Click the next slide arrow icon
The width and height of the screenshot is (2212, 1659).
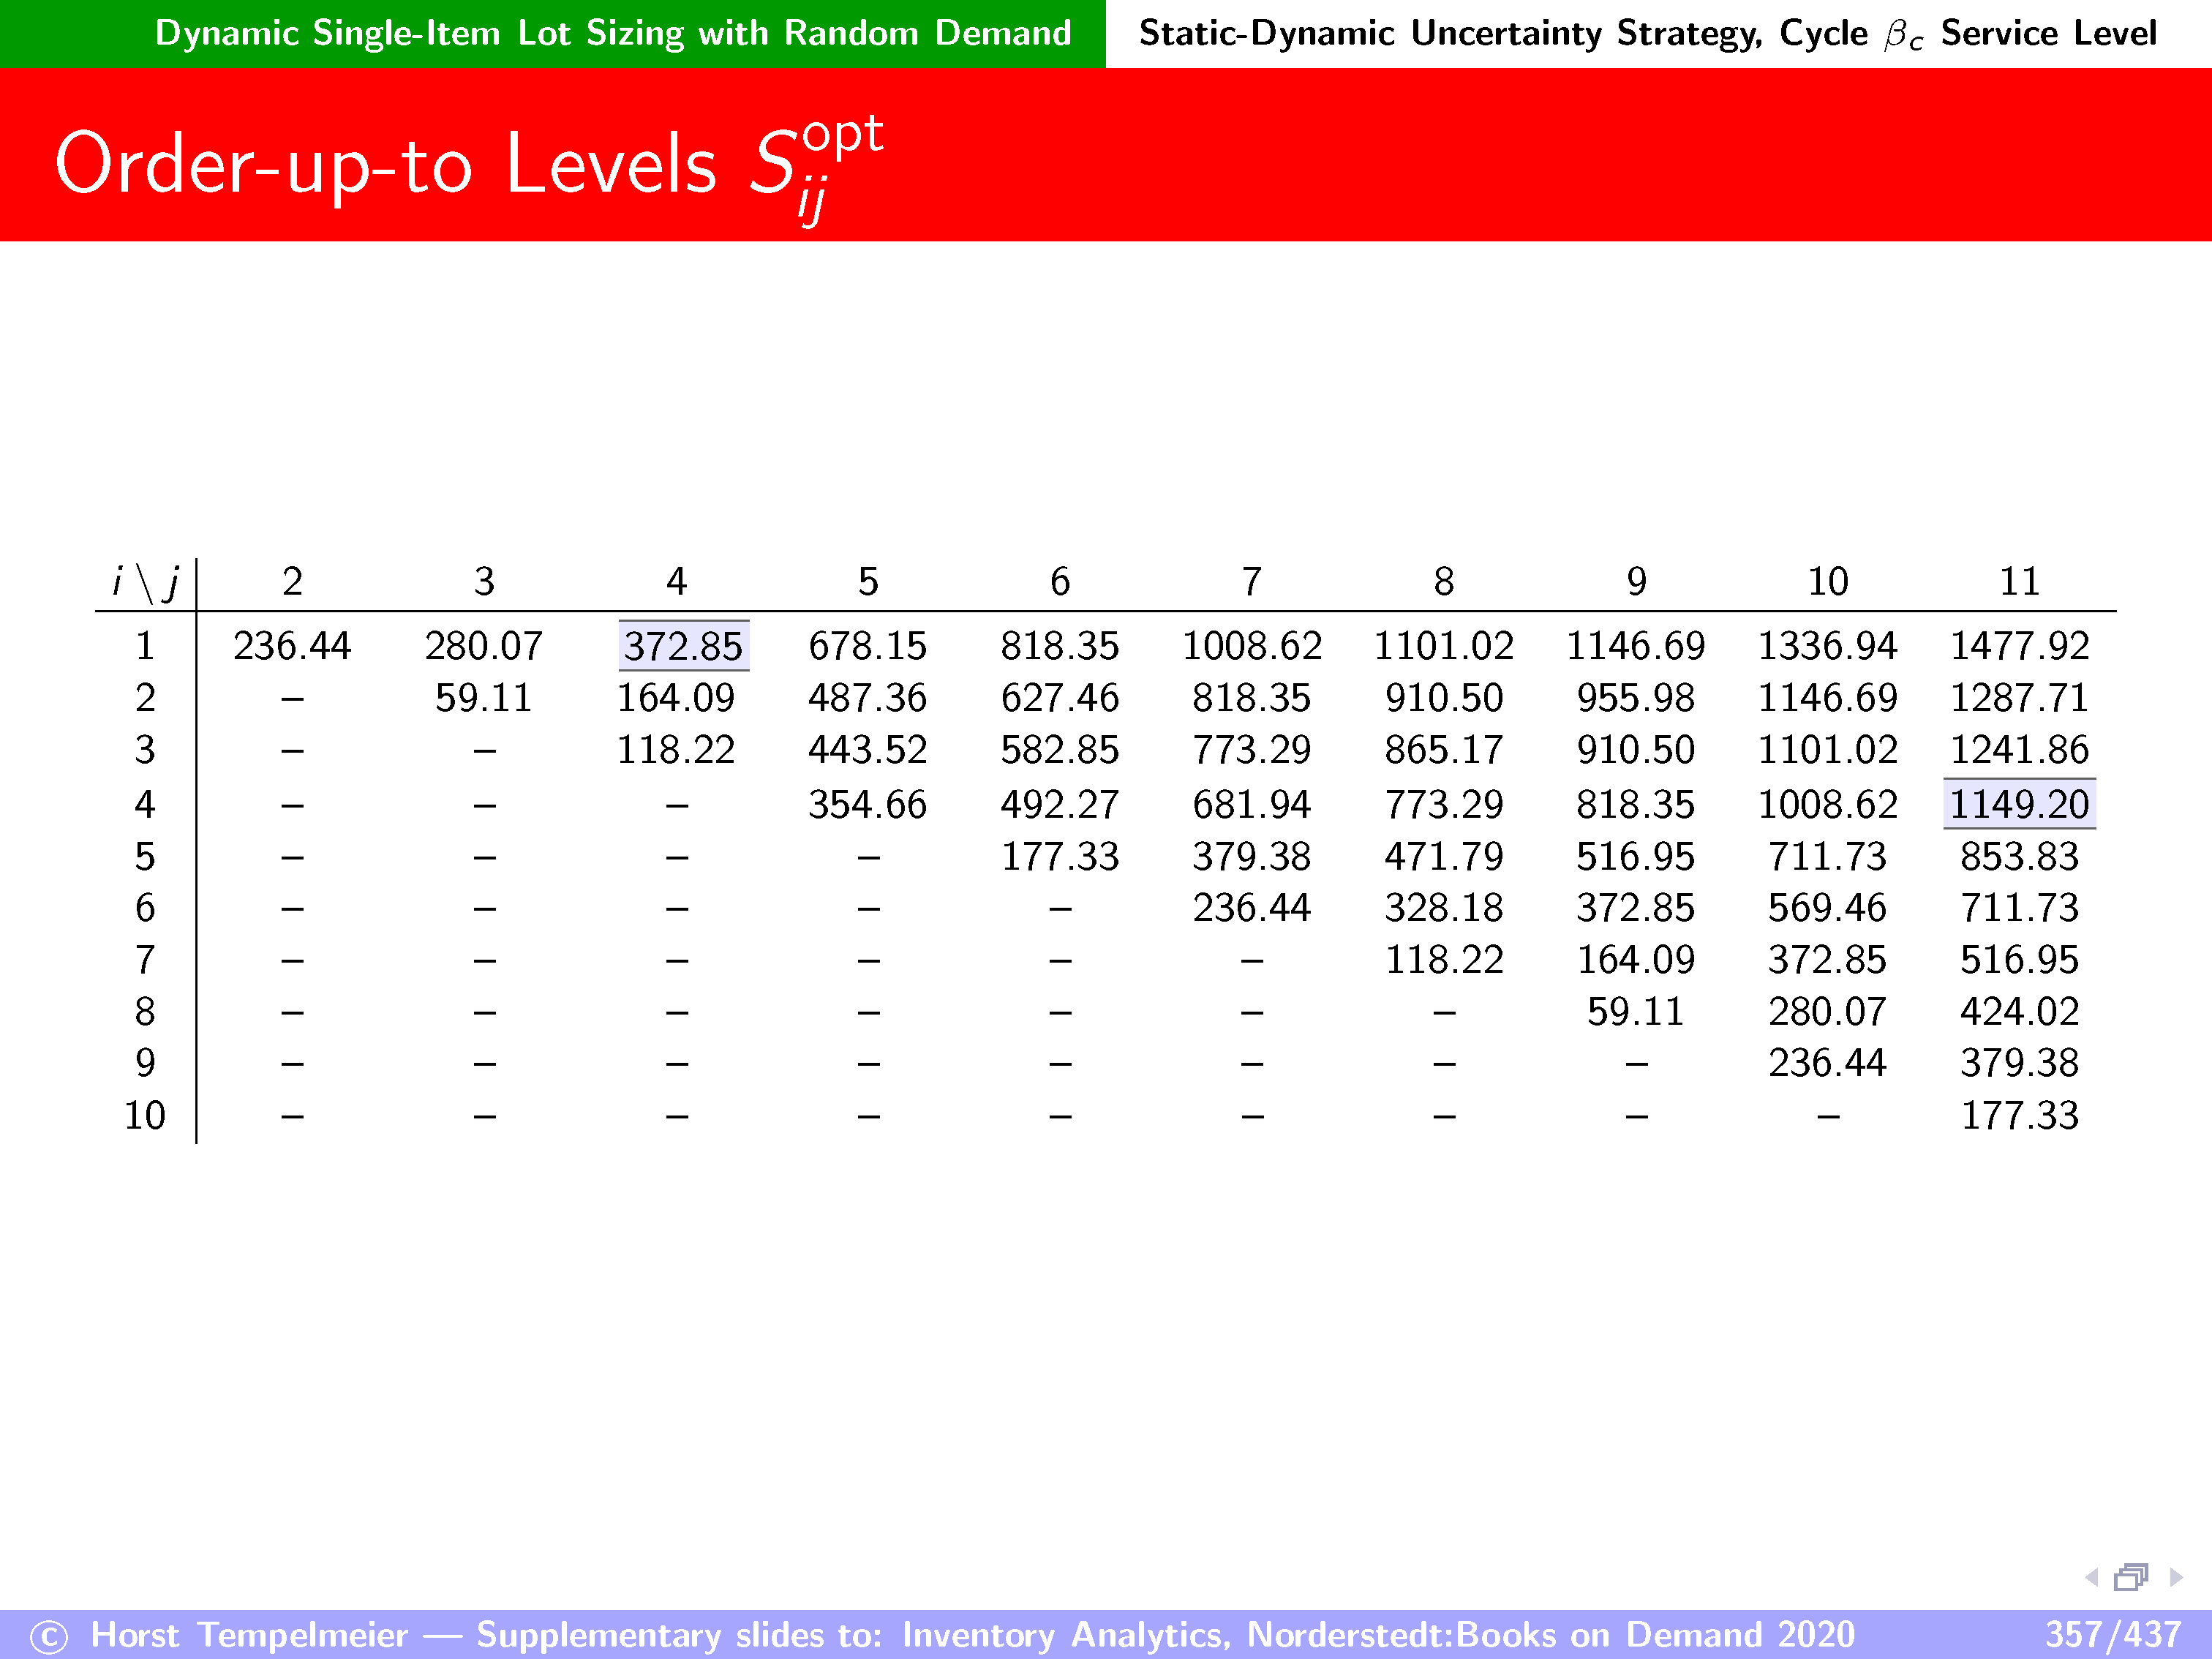pyautogui.click(x=2176, y=1577)
